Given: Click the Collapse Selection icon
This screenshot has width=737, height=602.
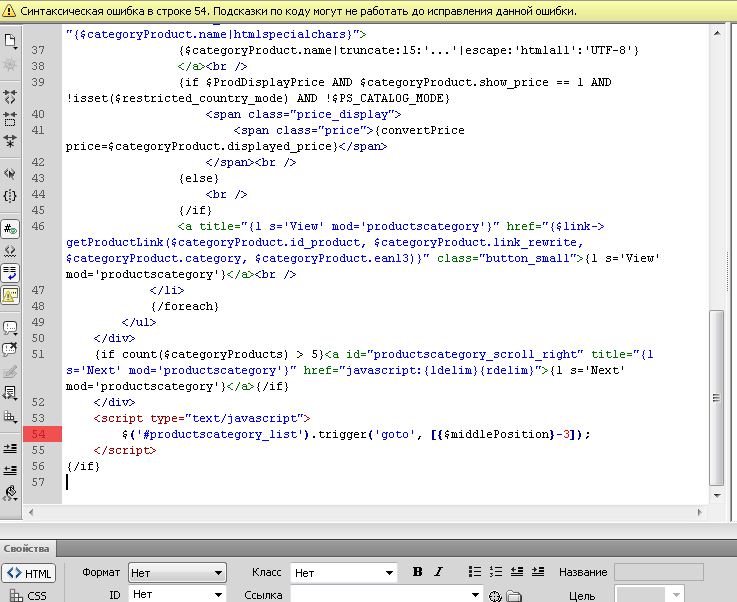Looking at the screenshot, I should click(x=10, y=118).
